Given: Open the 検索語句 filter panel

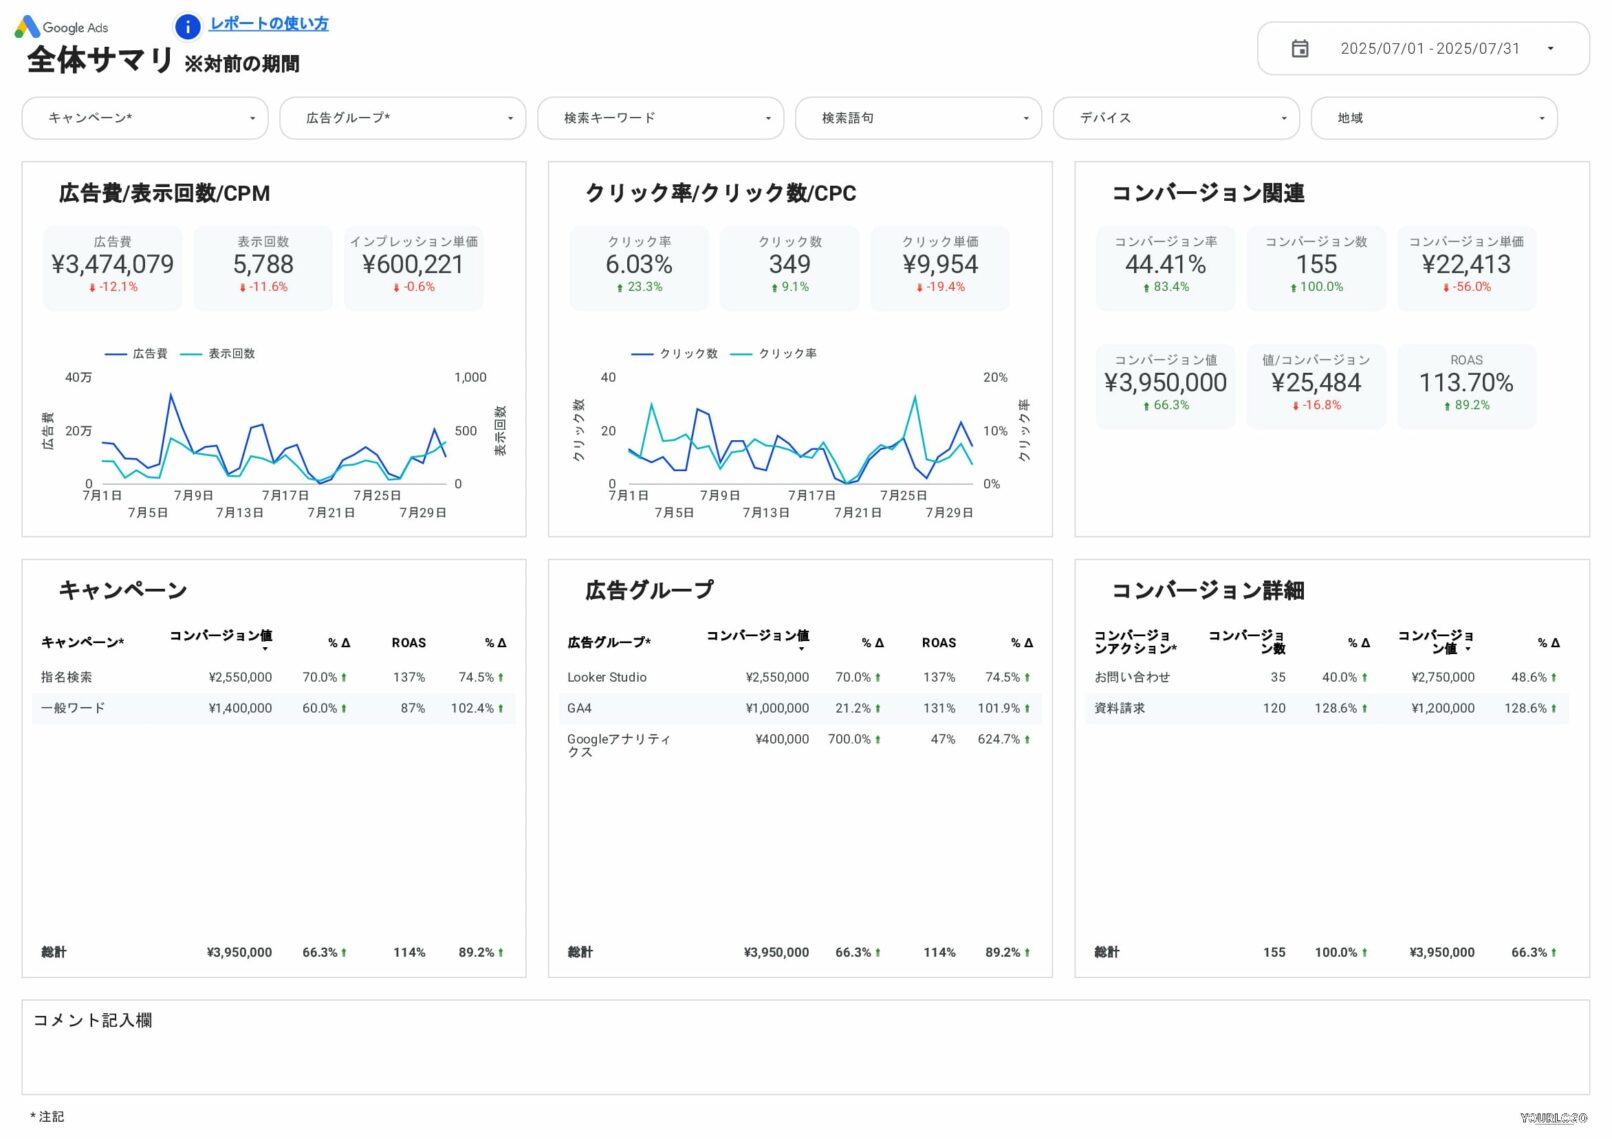Looking at the screenshot, I should tap(918, 118).
